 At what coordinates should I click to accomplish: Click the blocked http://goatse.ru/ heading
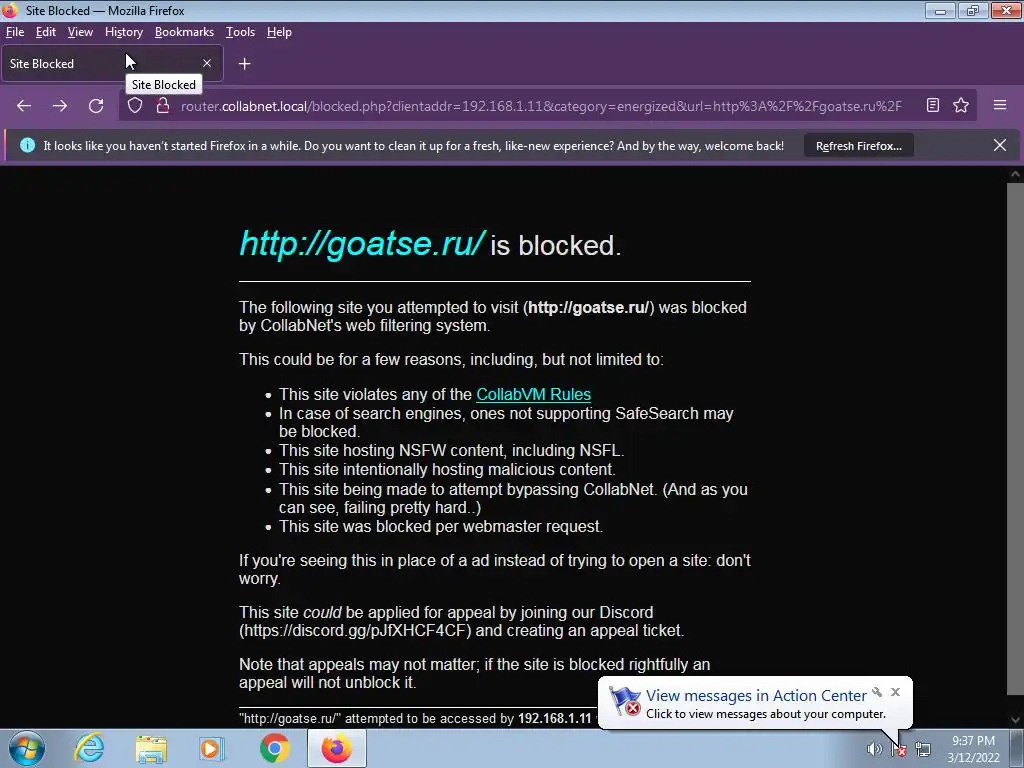pyautogui.click(x=362, y=244)
